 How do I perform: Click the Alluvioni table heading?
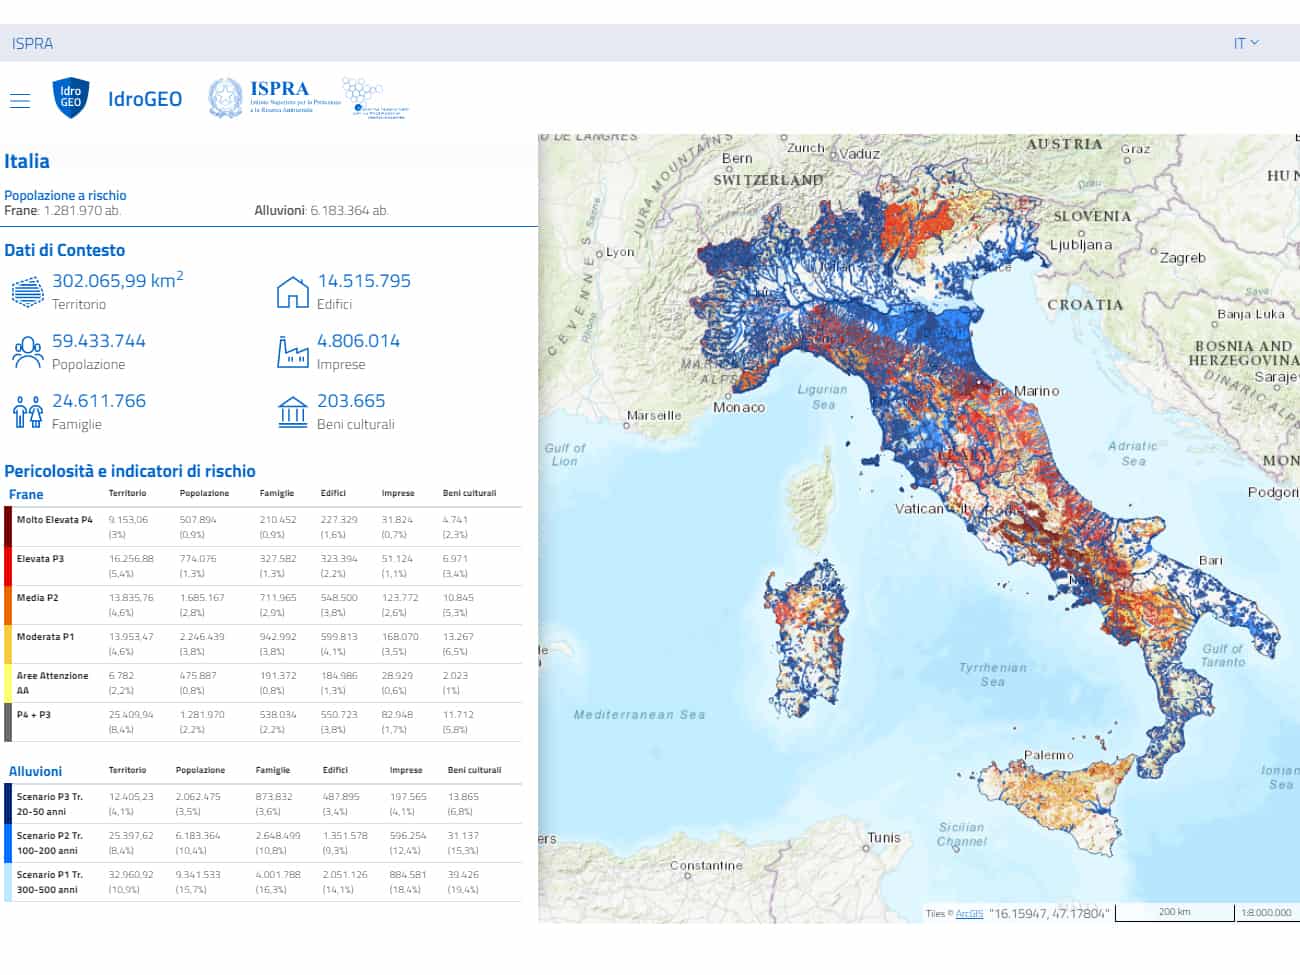tap(35, 771)
